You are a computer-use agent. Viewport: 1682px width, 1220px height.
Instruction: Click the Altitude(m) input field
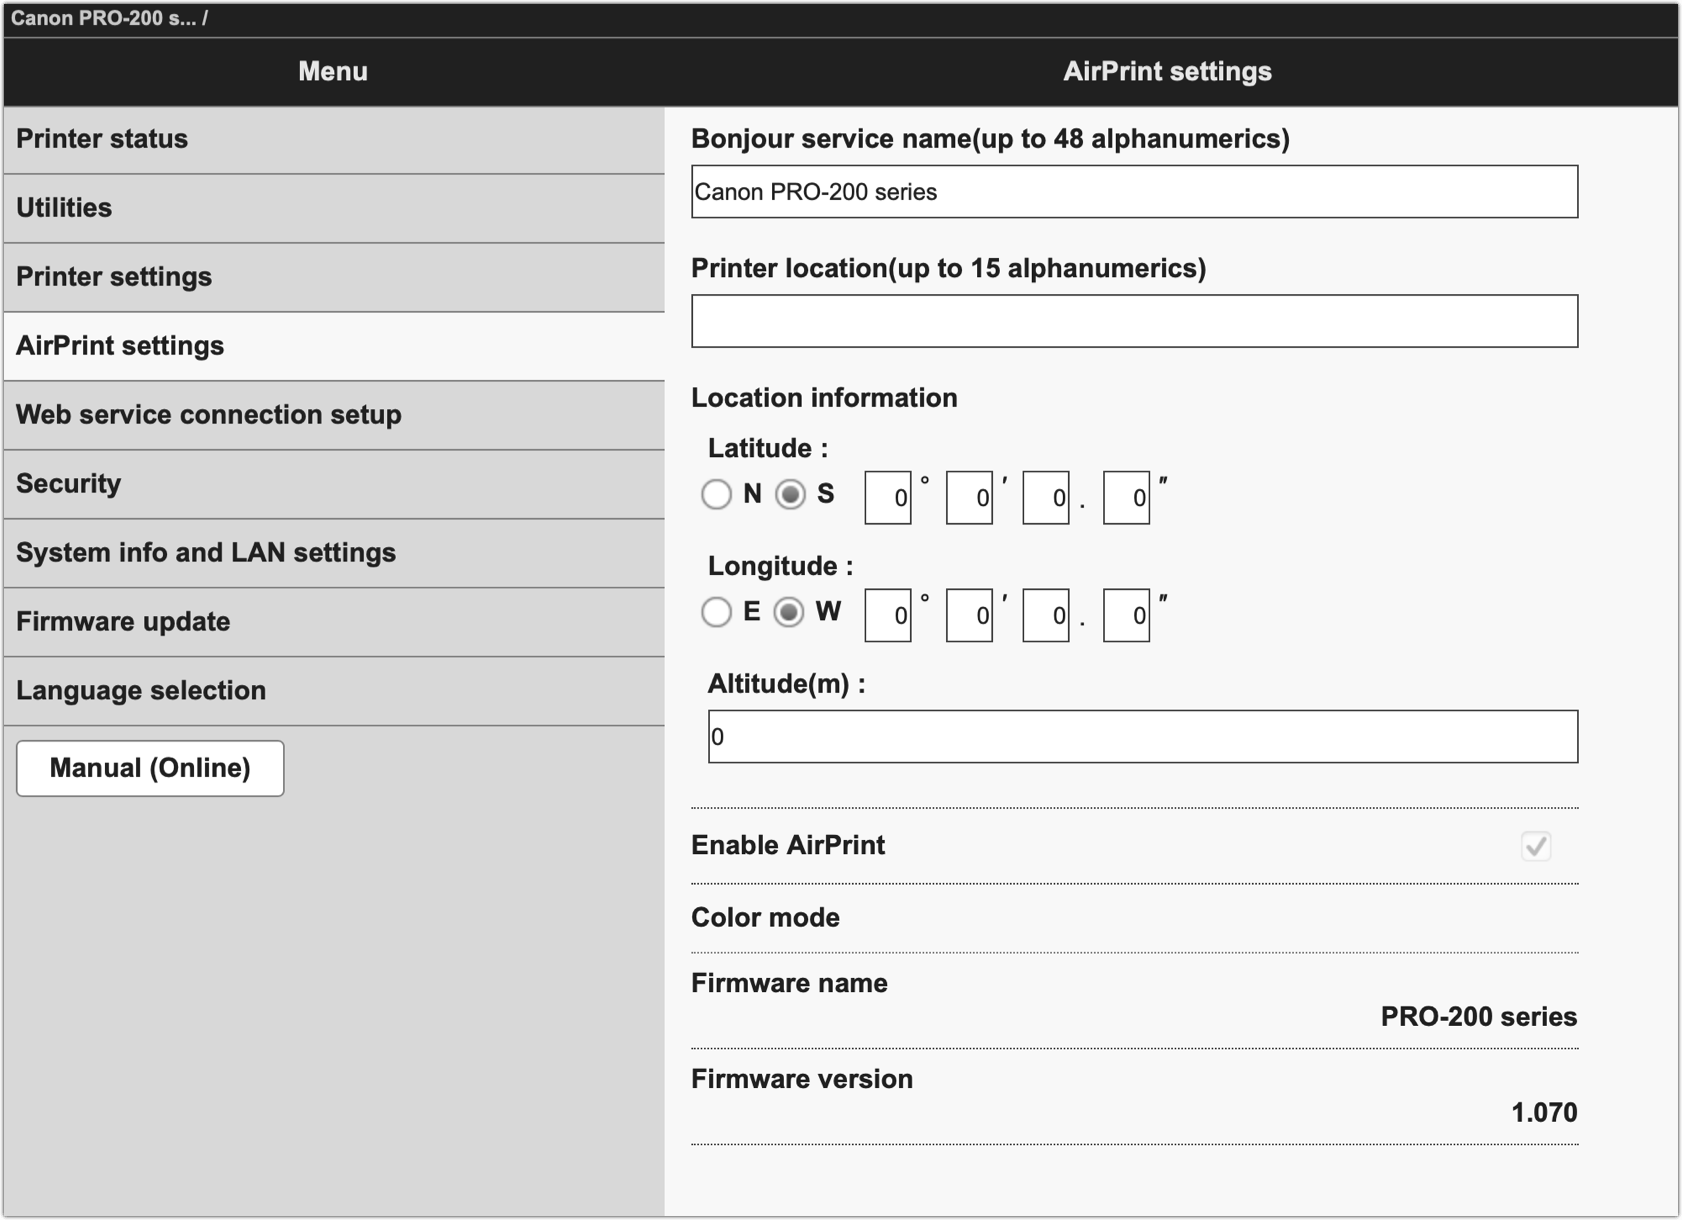[x=1142, y=737]
